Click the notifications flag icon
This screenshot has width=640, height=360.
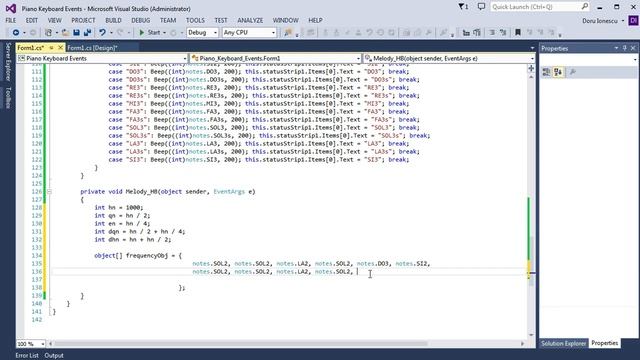pos(463,7)
